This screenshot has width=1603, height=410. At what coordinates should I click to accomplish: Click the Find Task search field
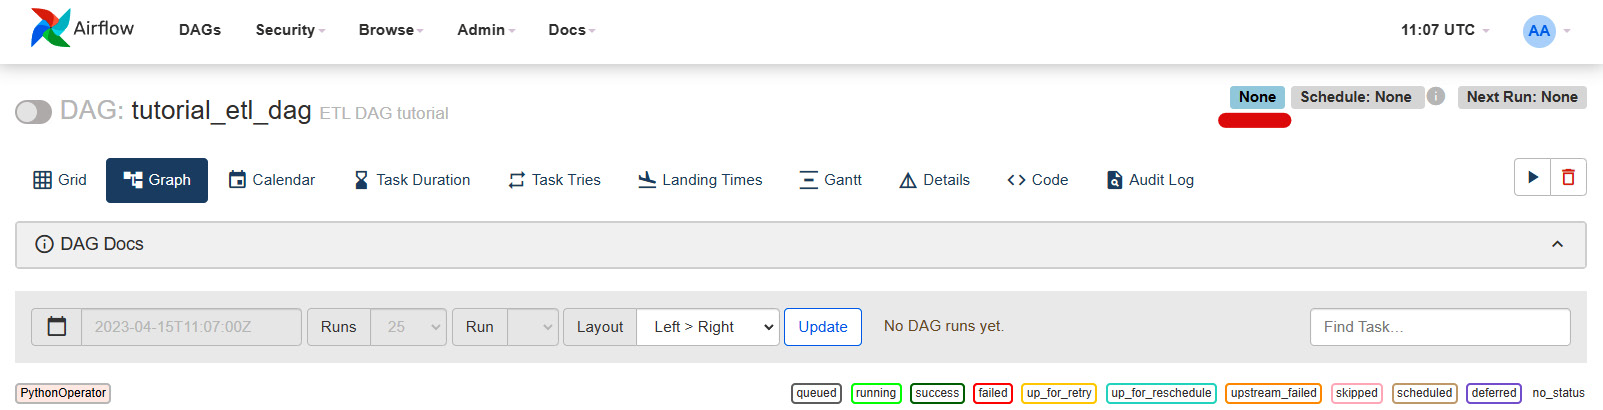click(1440, 327)
